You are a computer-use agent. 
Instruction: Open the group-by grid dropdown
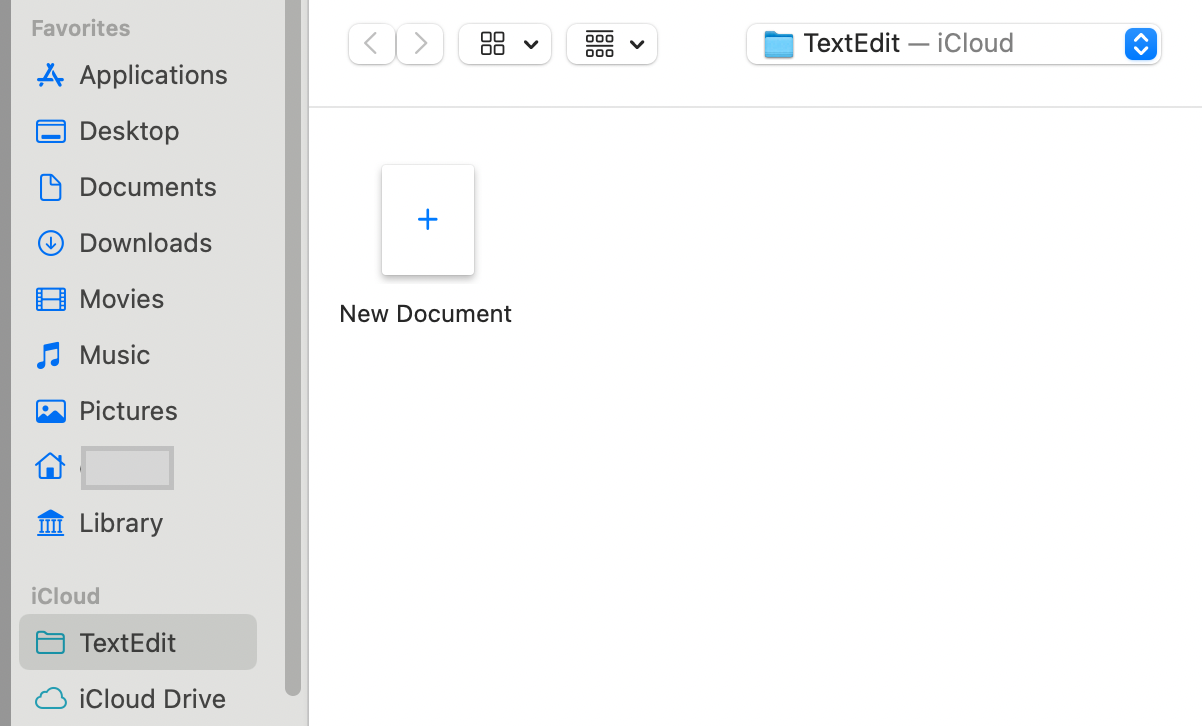(612, 44)
